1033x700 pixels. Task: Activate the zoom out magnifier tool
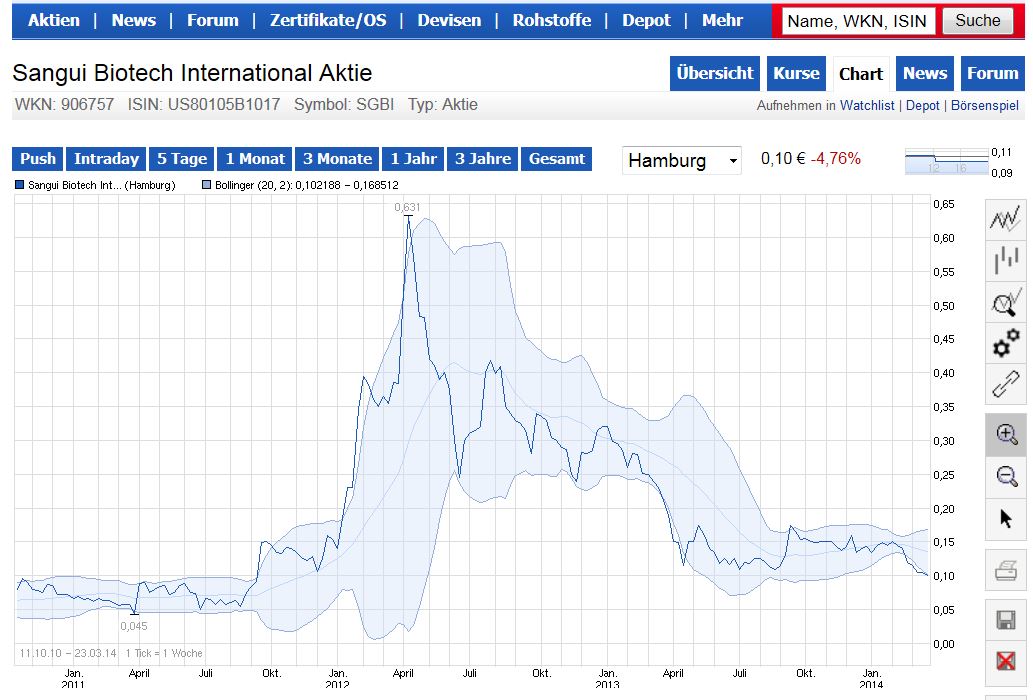tap(1005, 476)
